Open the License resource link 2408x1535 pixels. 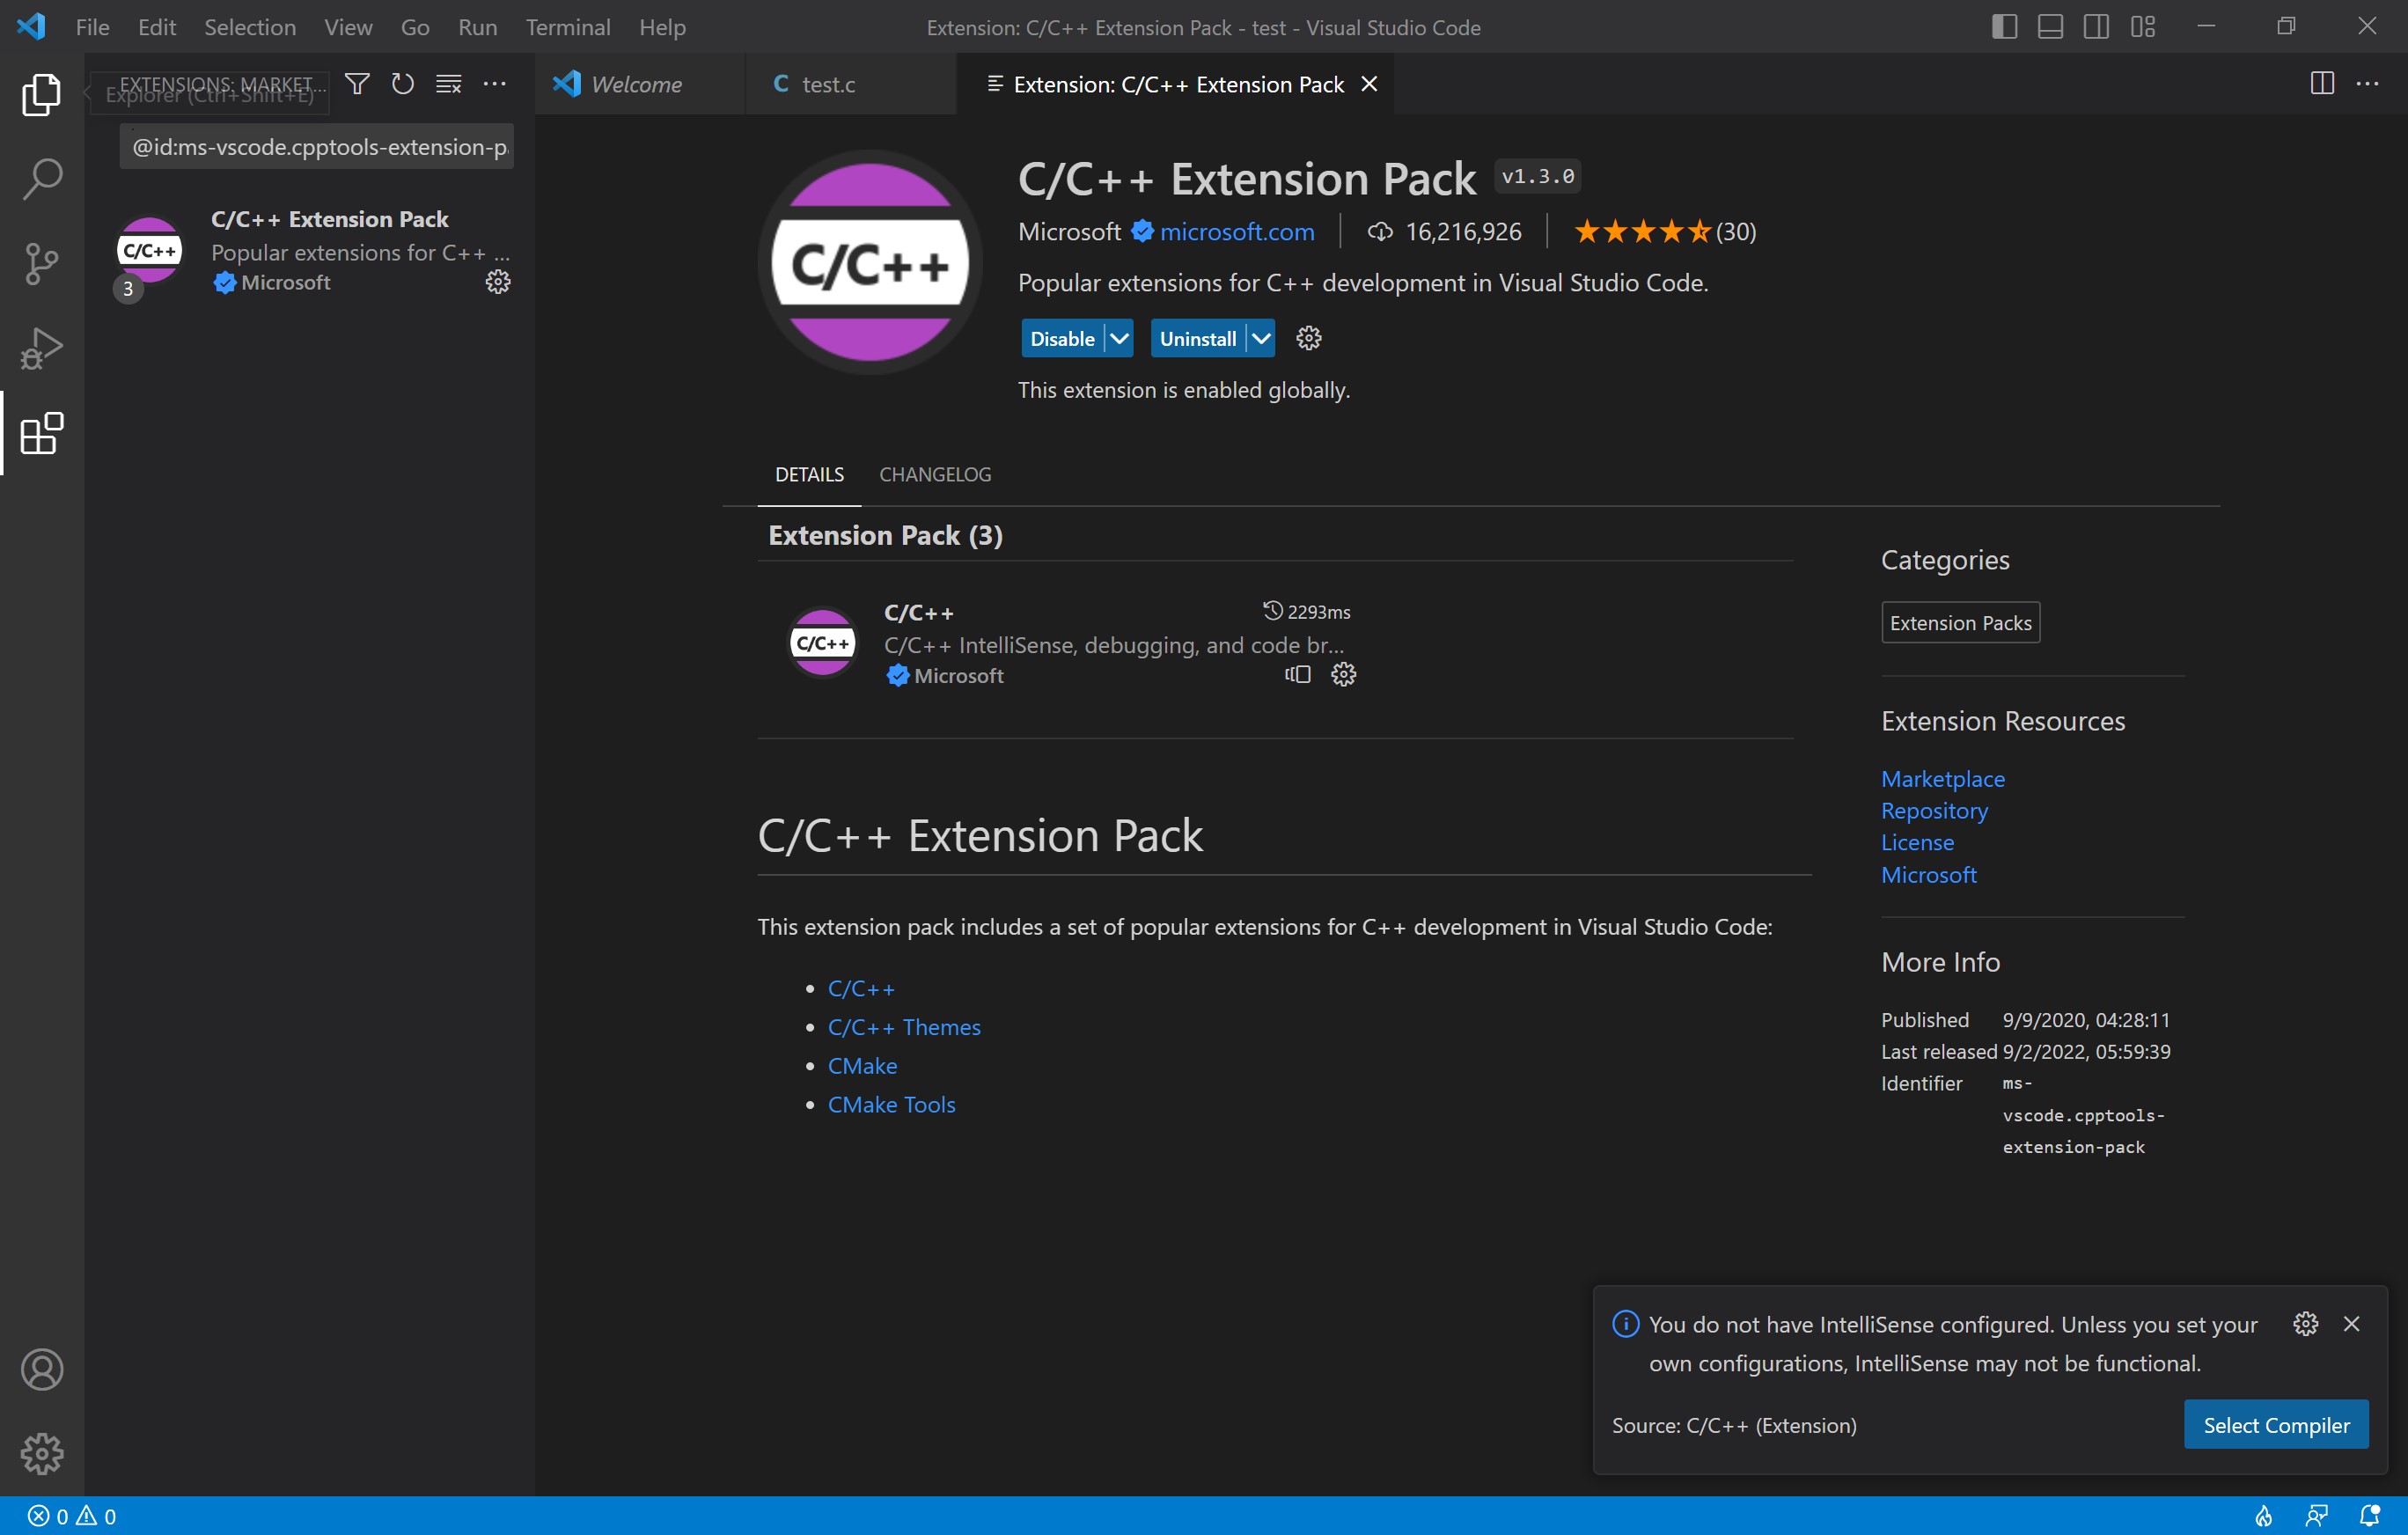1917,842
